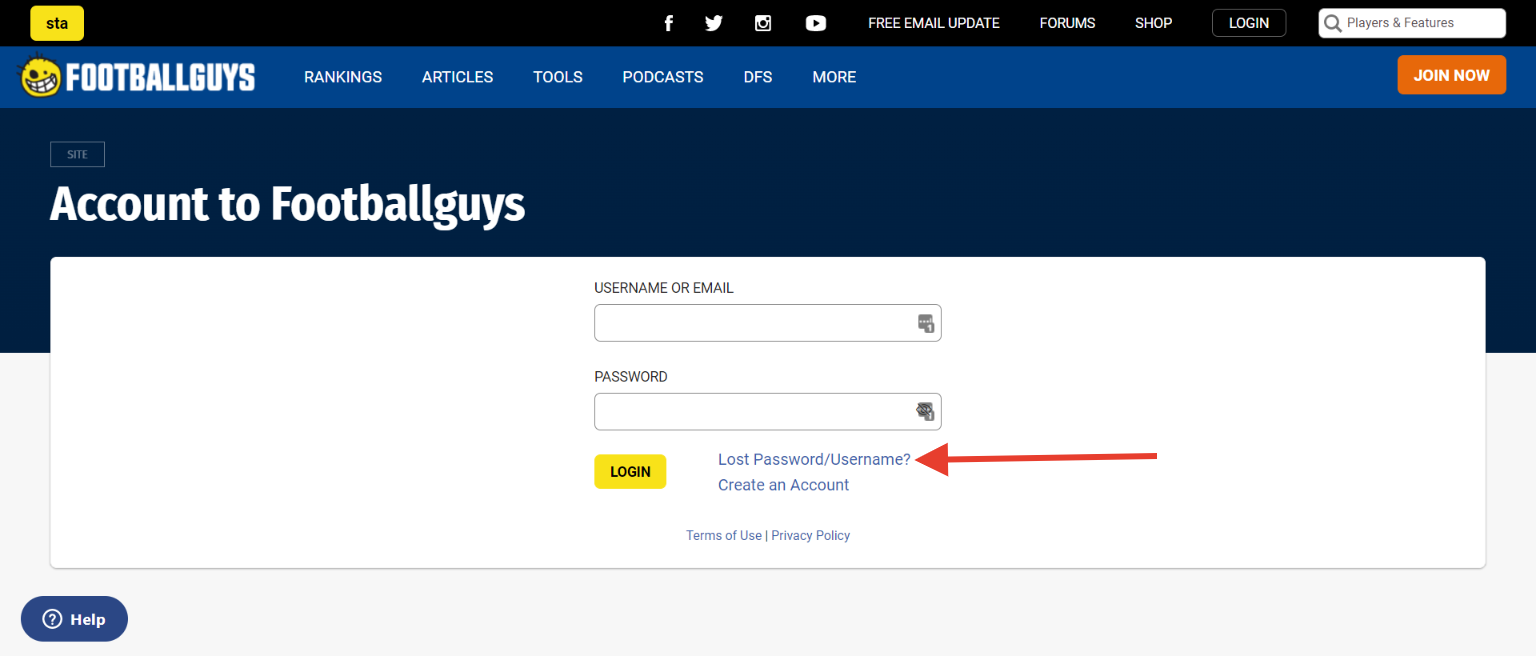Image resolution: width=1536 pixels, height=656 pixels.
Task: Open the Help widget
Action: click(74, 619)
